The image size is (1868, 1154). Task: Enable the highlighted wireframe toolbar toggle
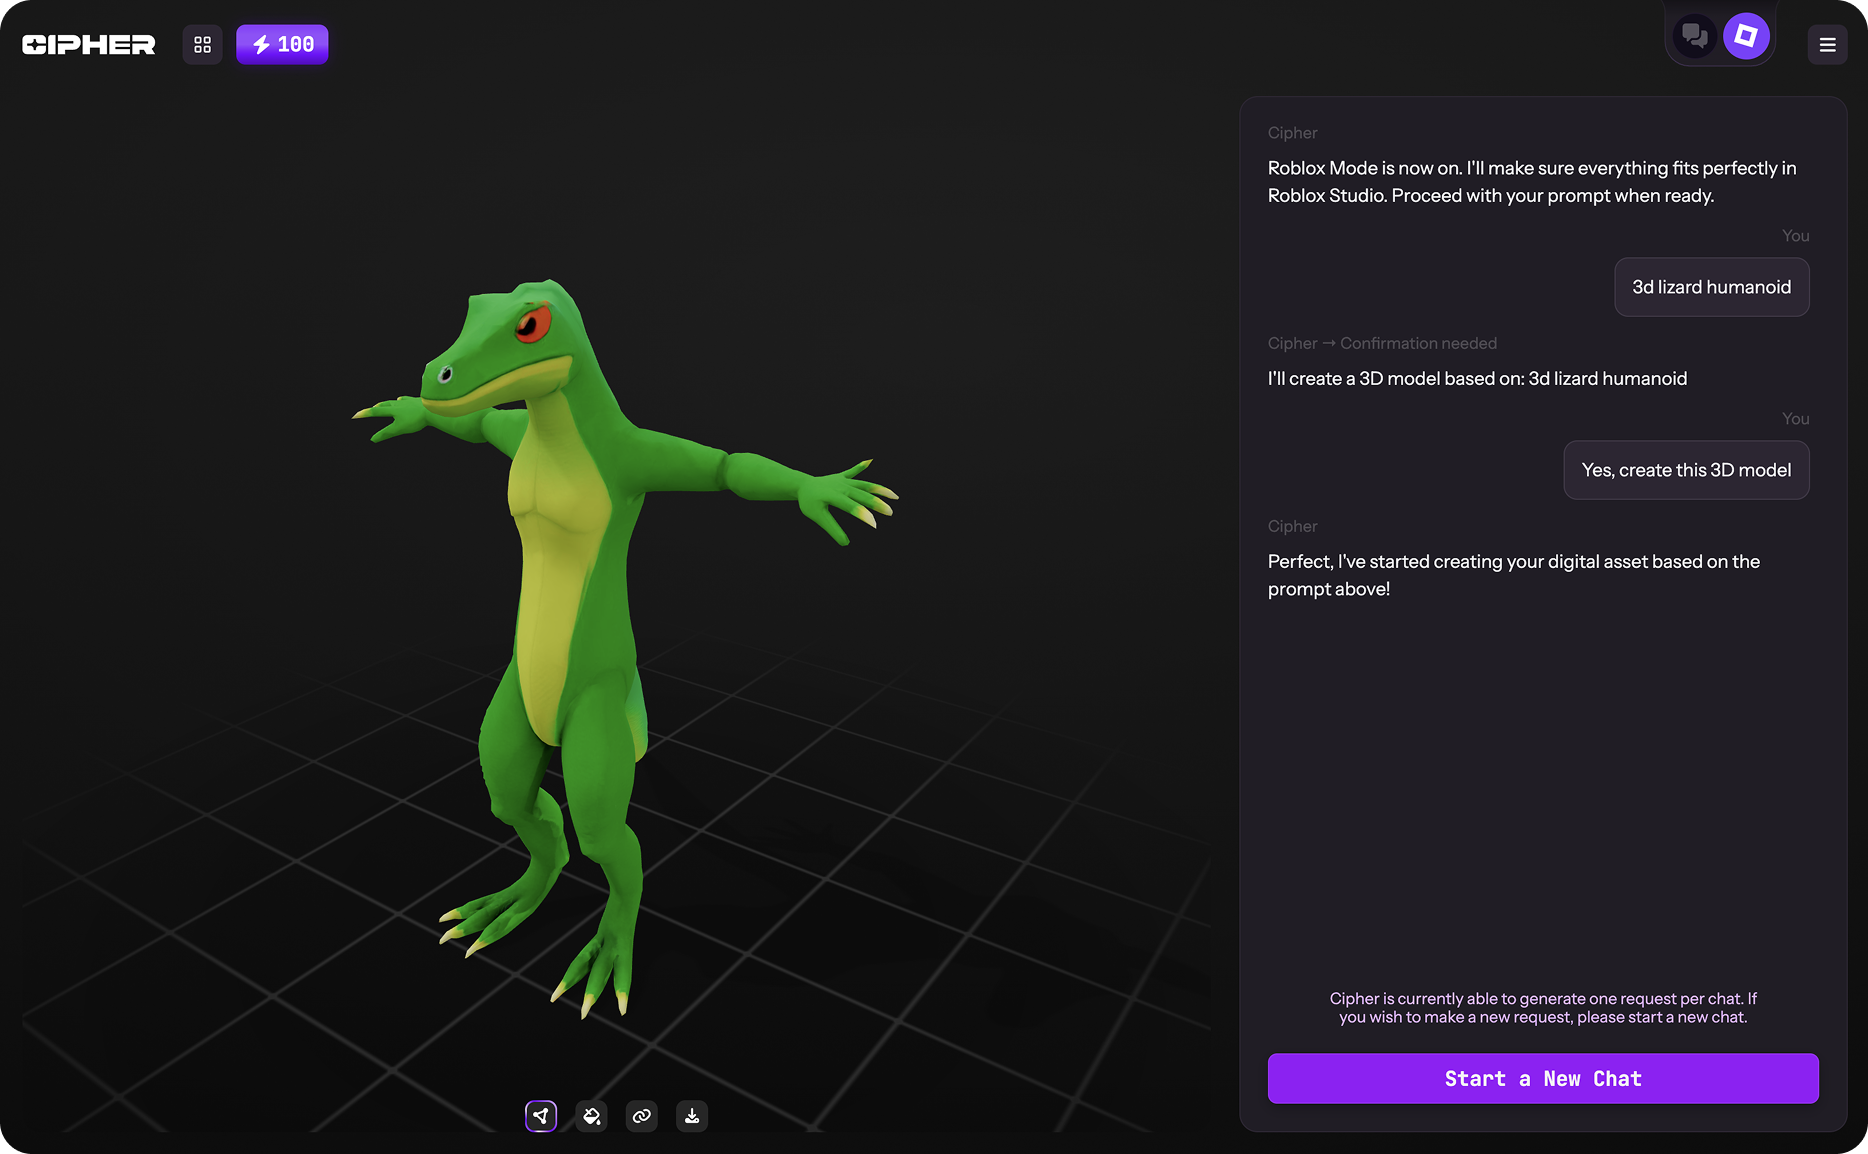[x=541, y=1116]
